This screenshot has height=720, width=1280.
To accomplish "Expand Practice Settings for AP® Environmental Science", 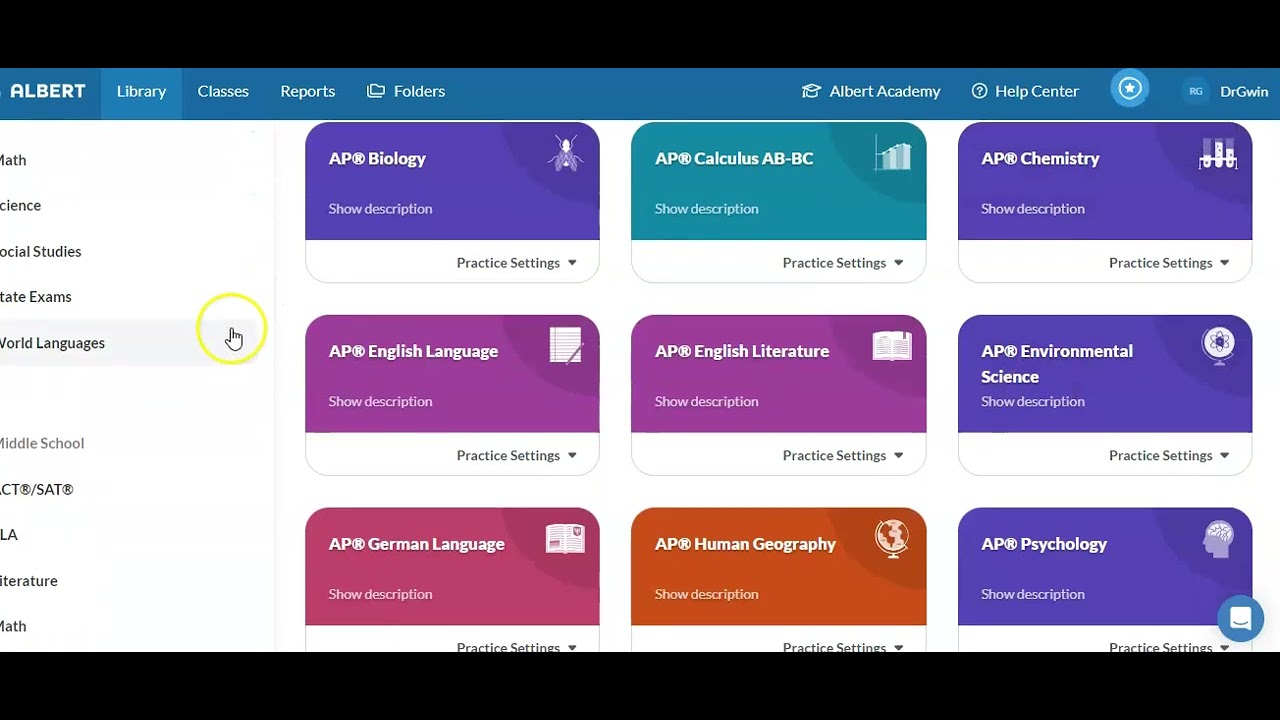I will coord(1170,455).
